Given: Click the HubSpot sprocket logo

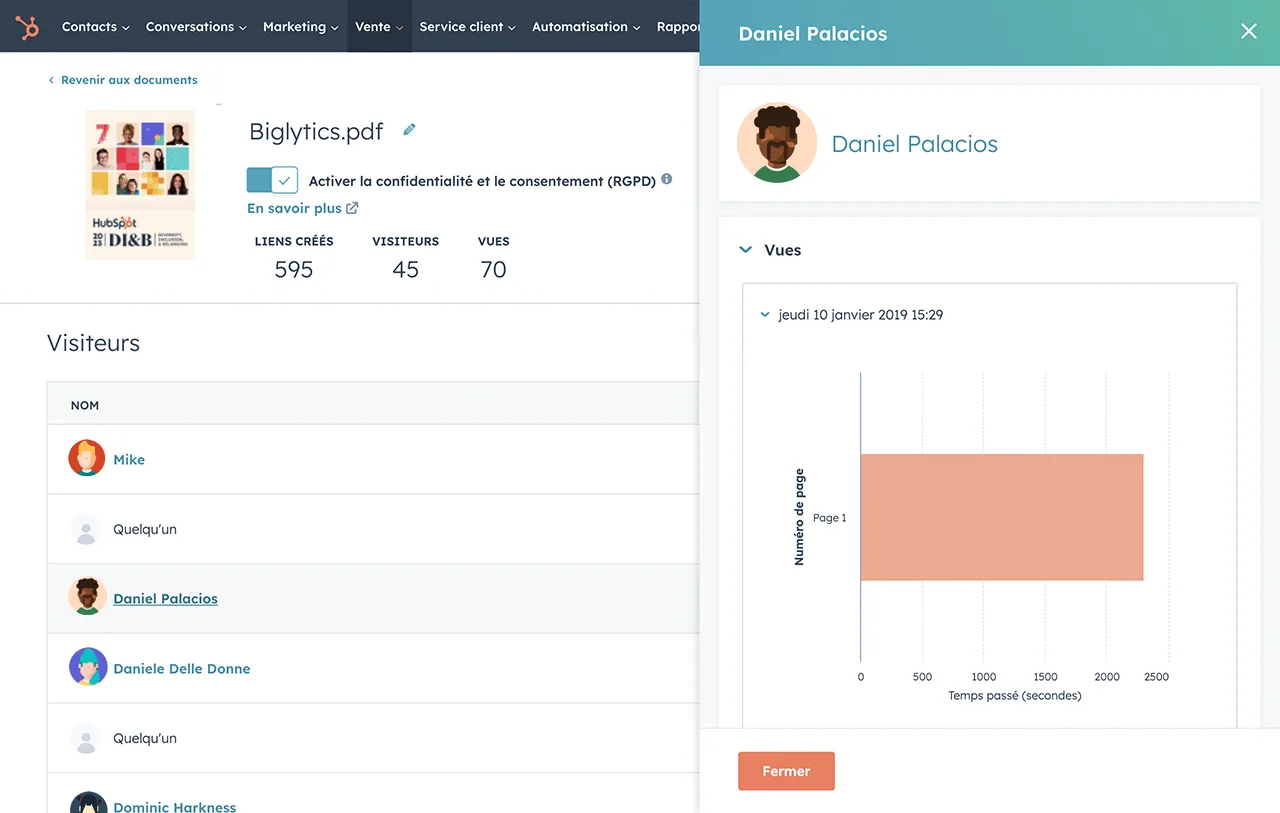Looking at the screenshot, I should 27,27.
